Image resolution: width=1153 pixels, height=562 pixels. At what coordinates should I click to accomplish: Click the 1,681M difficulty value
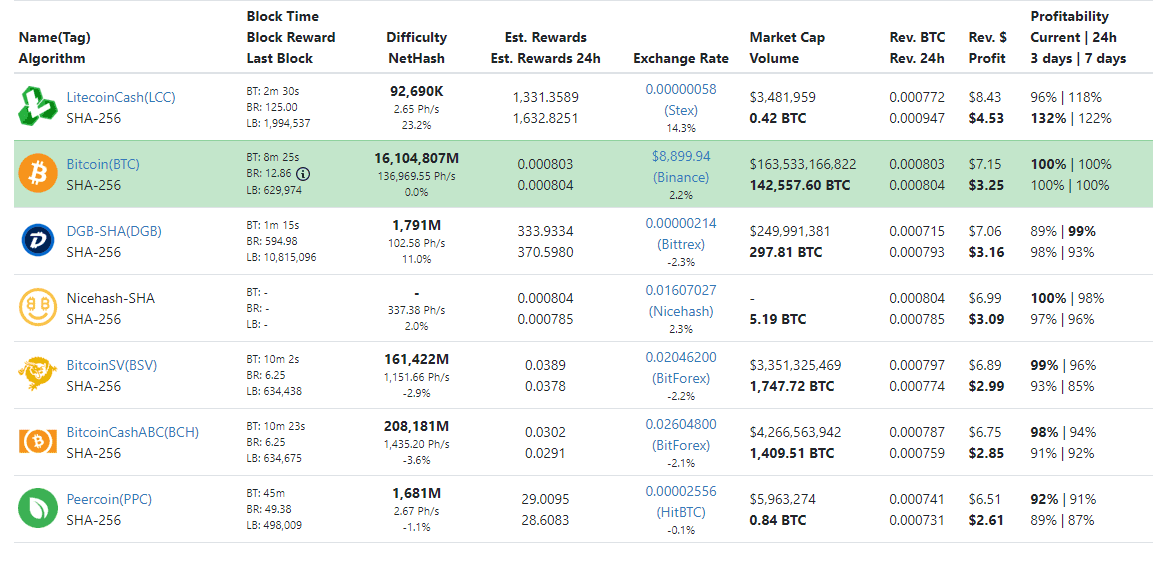(x=416, y=492)
